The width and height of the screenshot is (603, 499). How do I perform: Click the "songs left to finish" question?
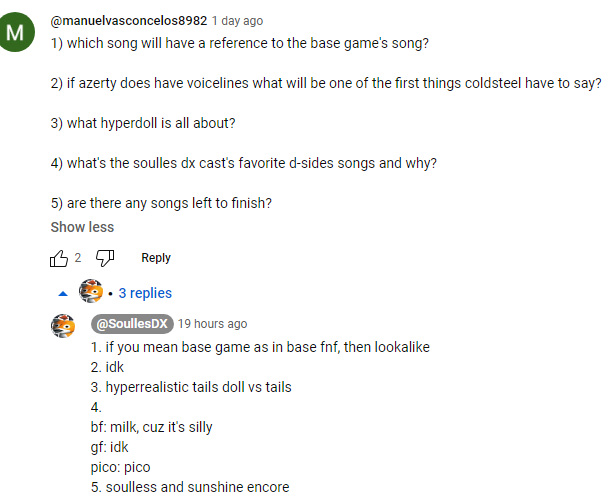point(161,203)
